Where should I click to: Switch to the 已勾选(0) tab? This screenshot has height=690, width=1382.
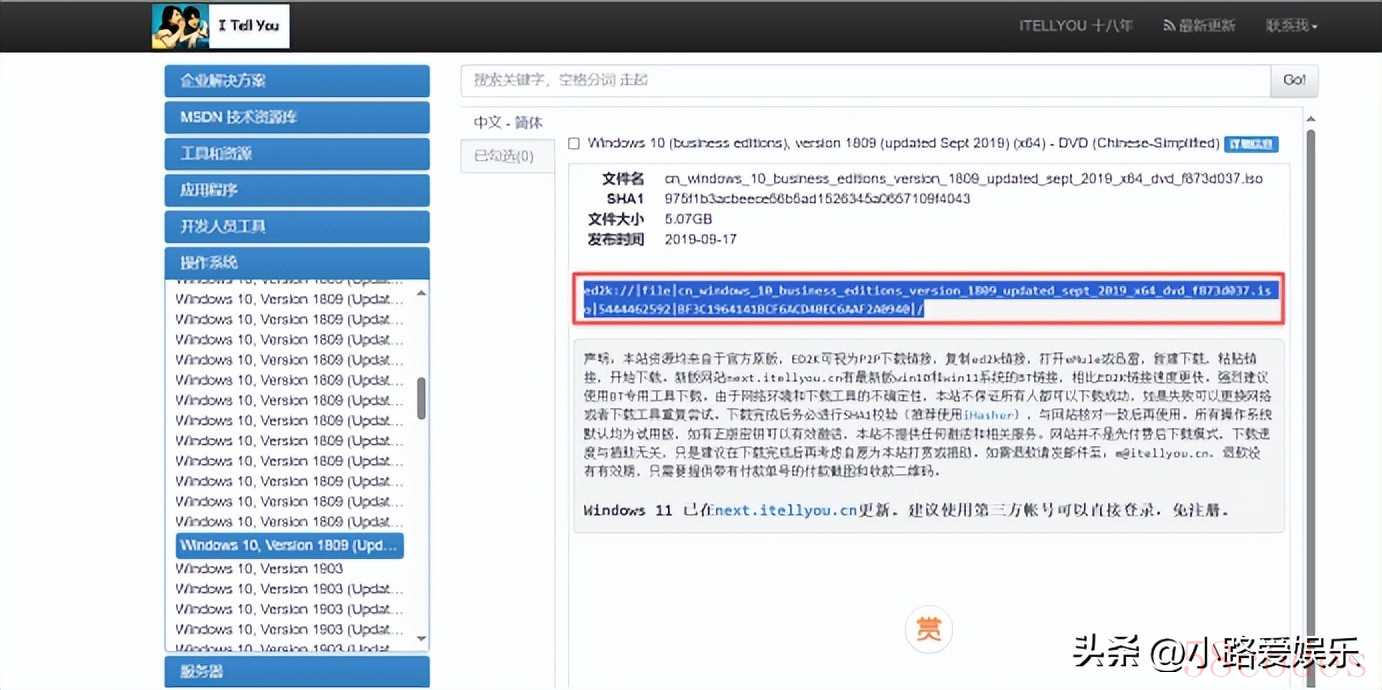(505, 156)
